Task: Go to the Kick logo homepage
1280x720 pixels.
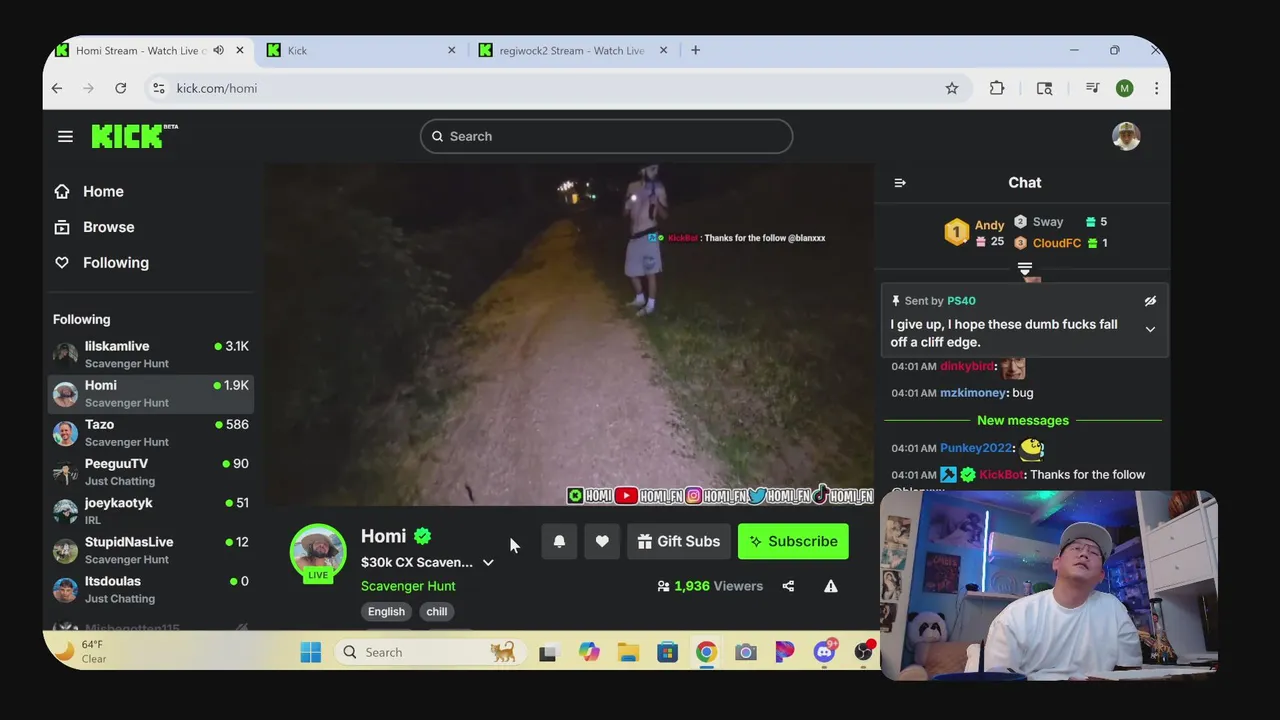Action: tap(134, 136)
